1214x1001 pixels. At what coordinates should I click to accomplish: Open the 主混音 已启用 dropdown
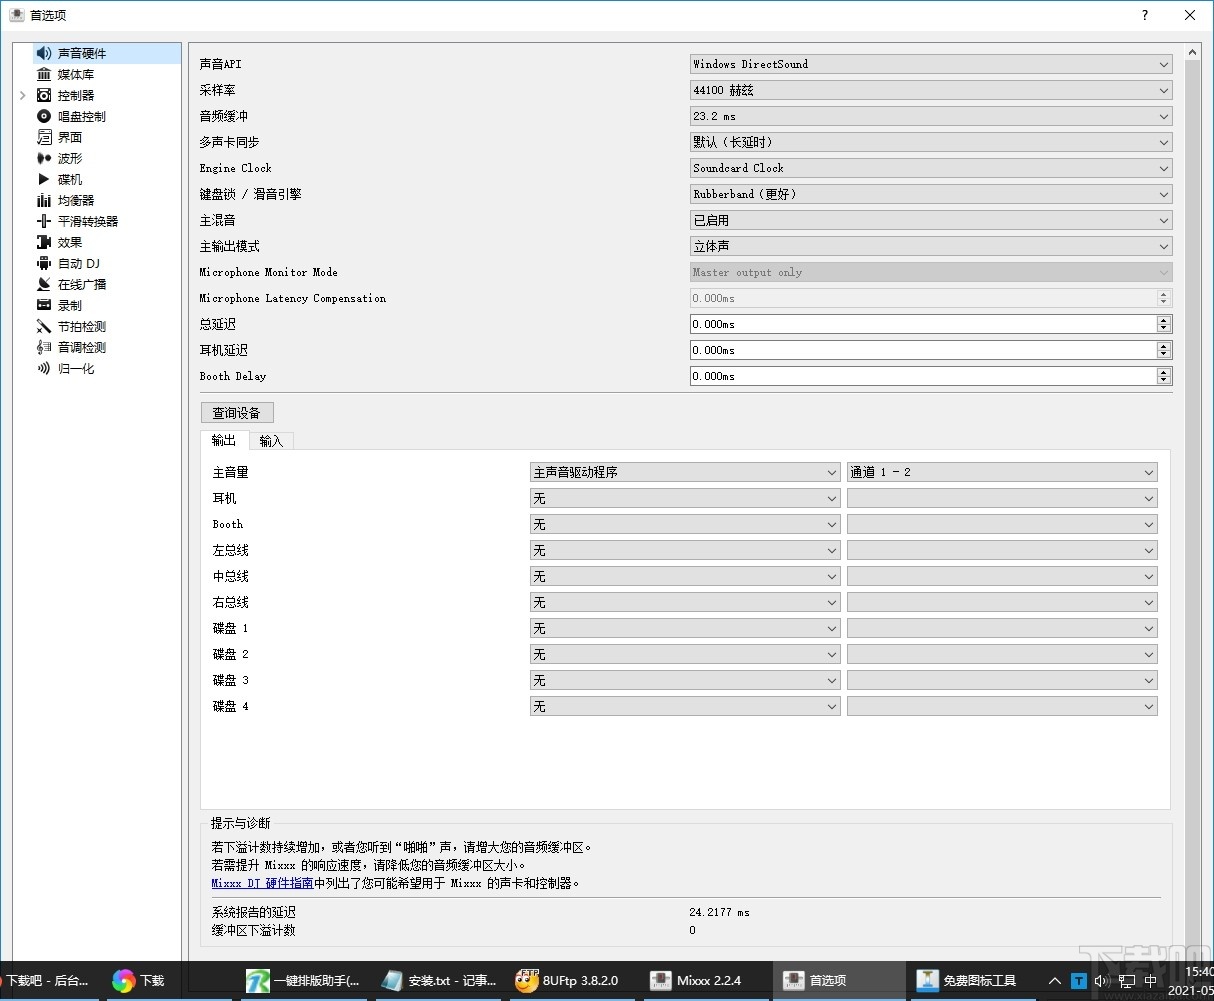click(931, 220)
